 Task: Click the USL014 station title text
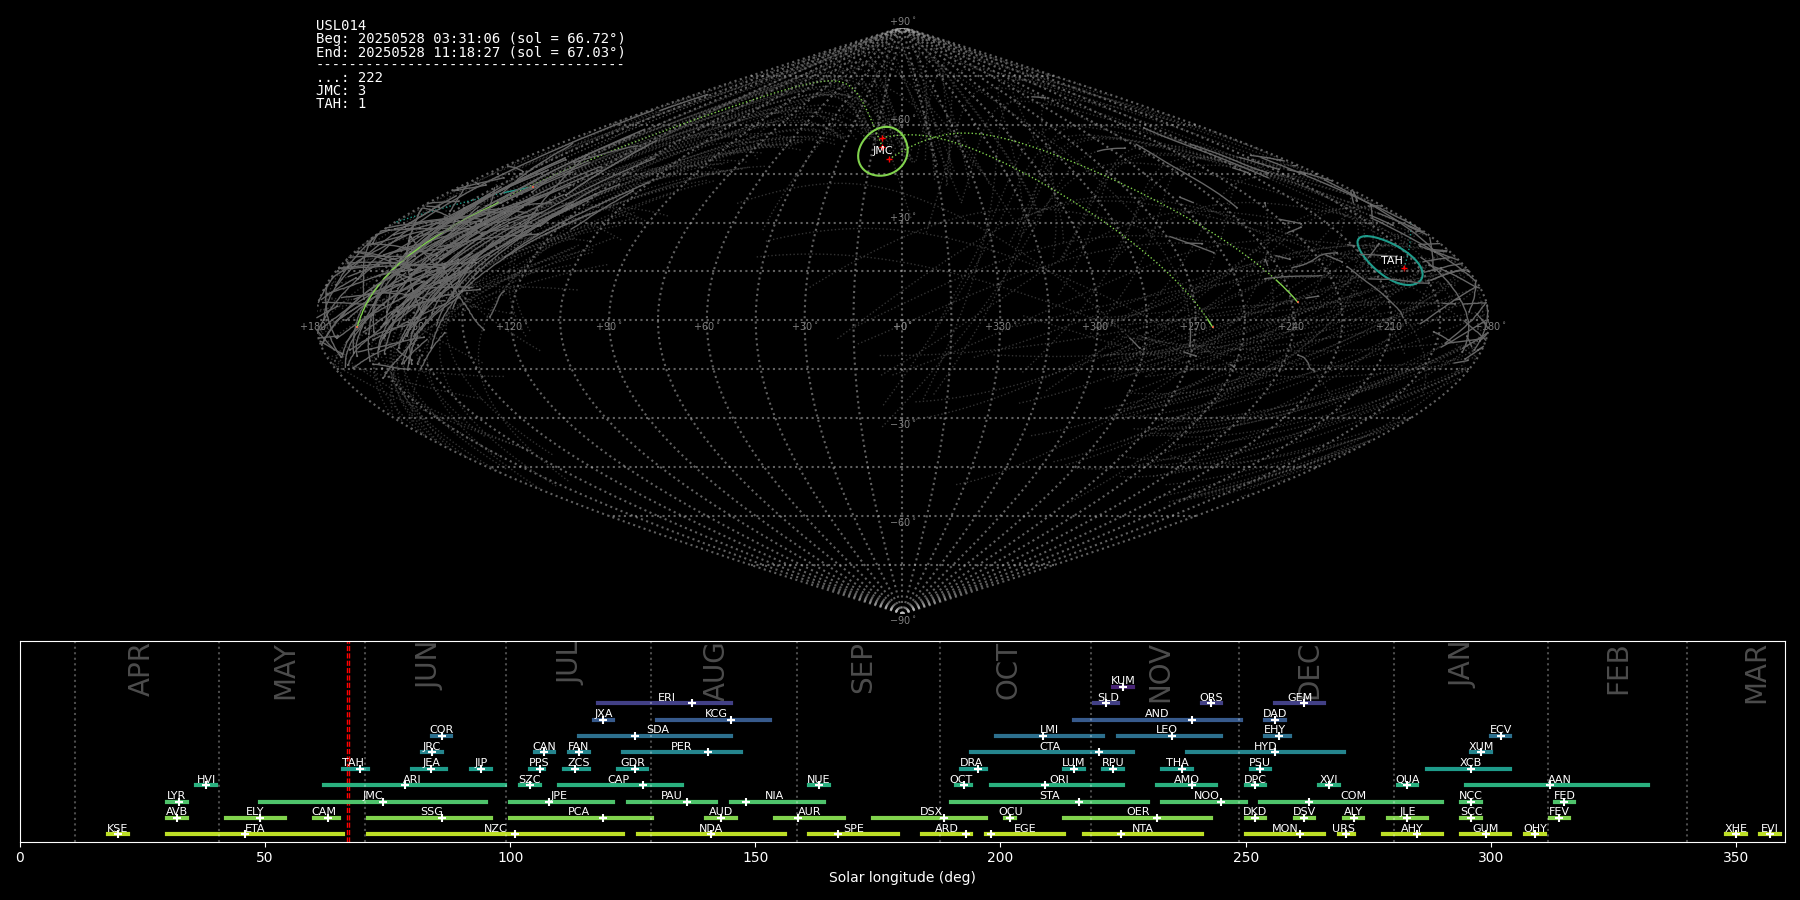tap(341, 26)
